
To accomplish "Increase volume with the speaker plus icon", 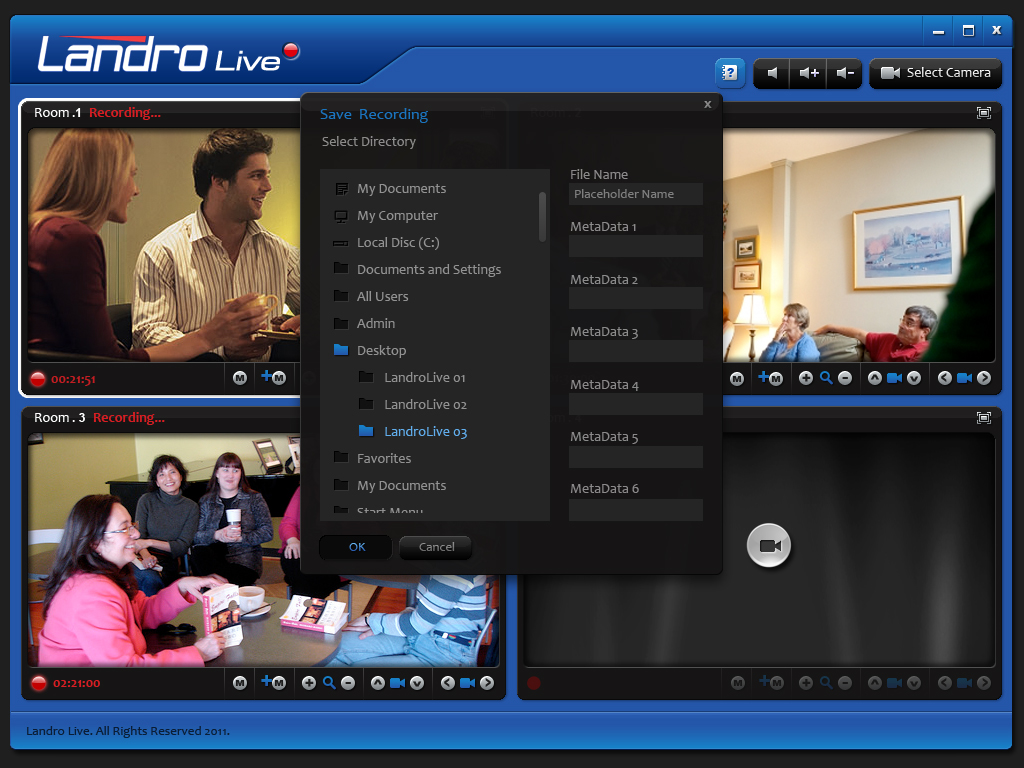I will pyautogui.click(x=808, y=73).
